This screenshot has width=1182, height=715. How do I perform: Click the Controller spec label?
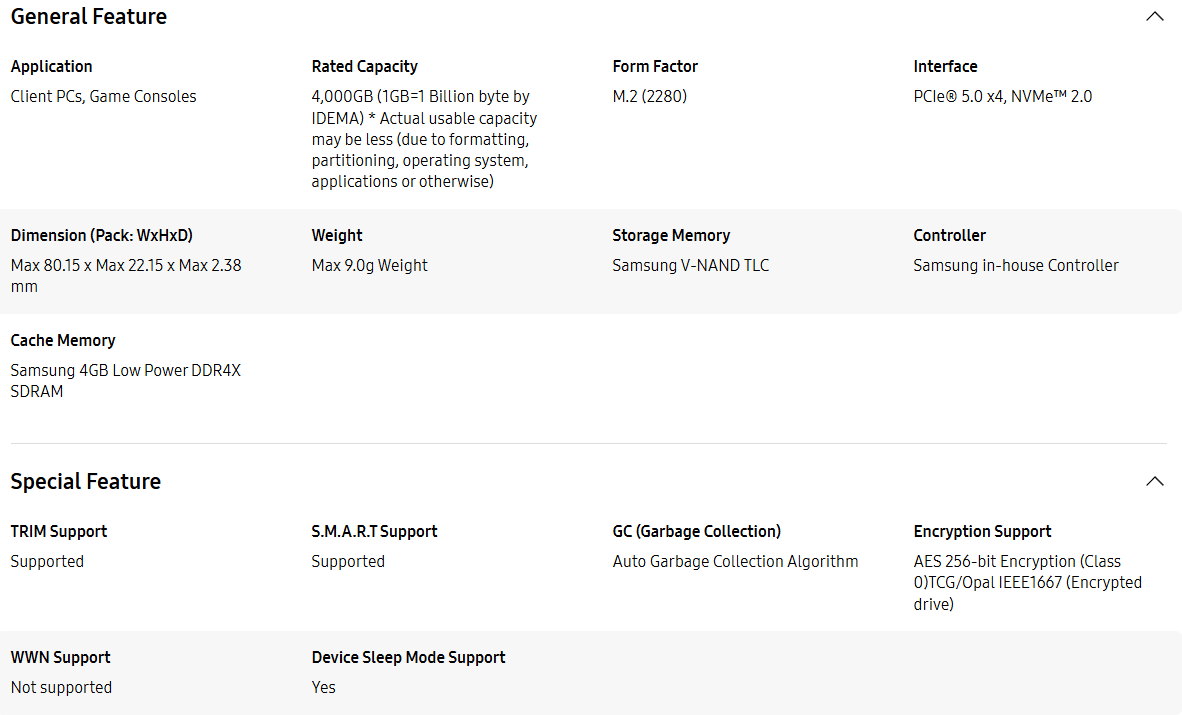pos(949,235)
